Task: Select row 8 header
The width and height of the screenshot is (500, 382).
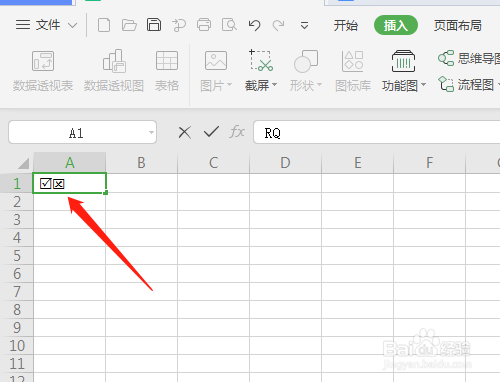Action: pos(17,310)
